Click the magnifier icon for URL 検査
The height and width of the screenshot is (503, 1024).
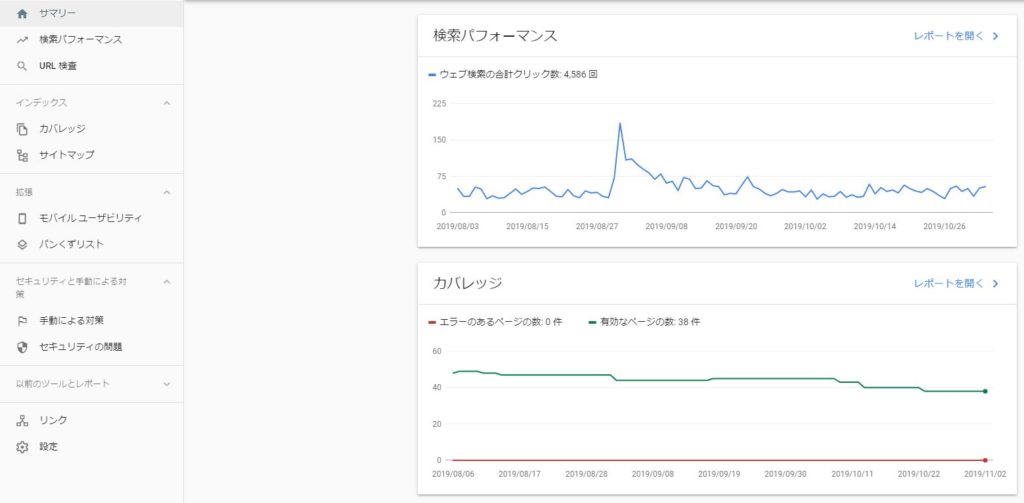pyautogui.click(x=22, y=66)
